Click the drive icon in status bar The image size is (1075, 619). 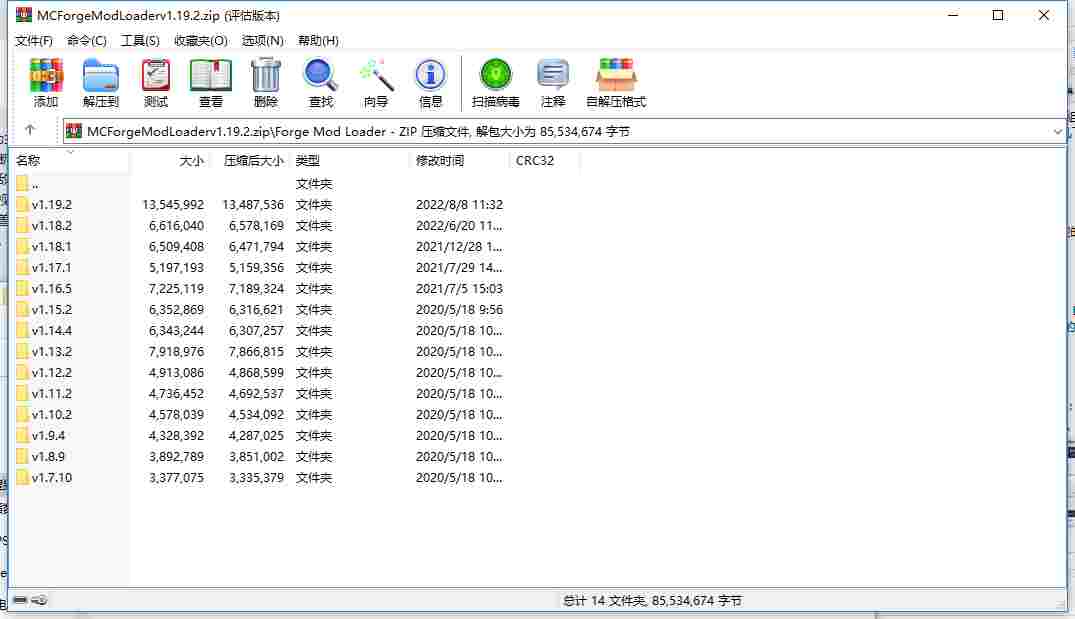tap(20, 600)
